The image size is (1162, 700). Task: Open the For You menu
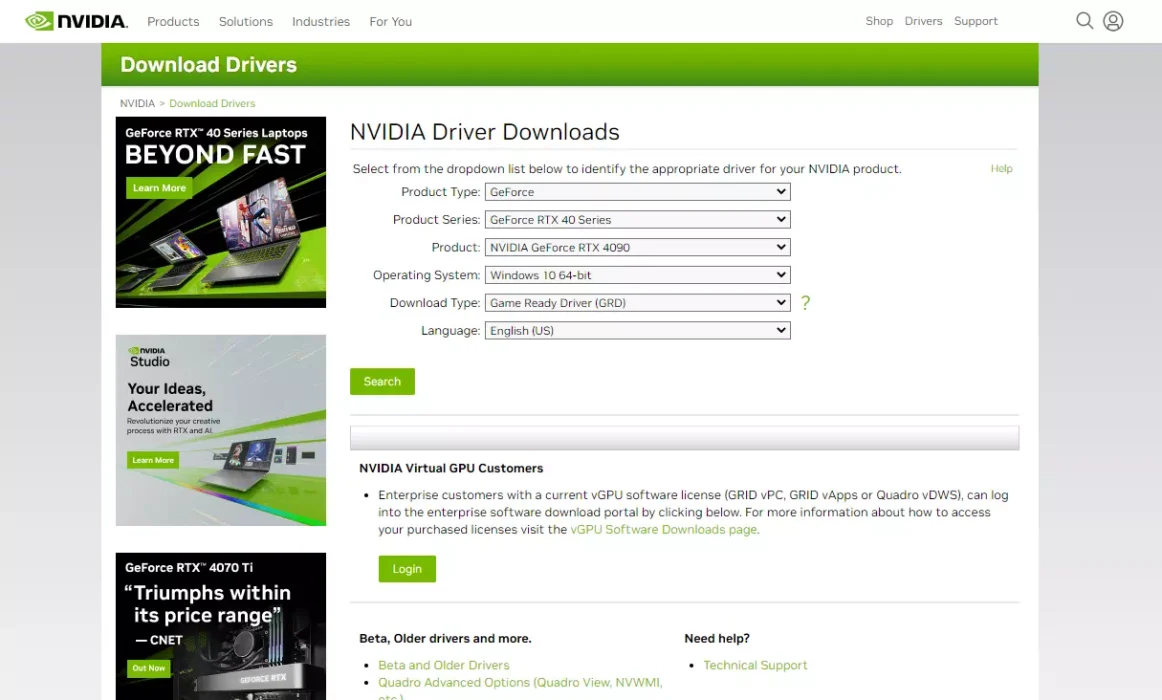(x=391, y=21)
